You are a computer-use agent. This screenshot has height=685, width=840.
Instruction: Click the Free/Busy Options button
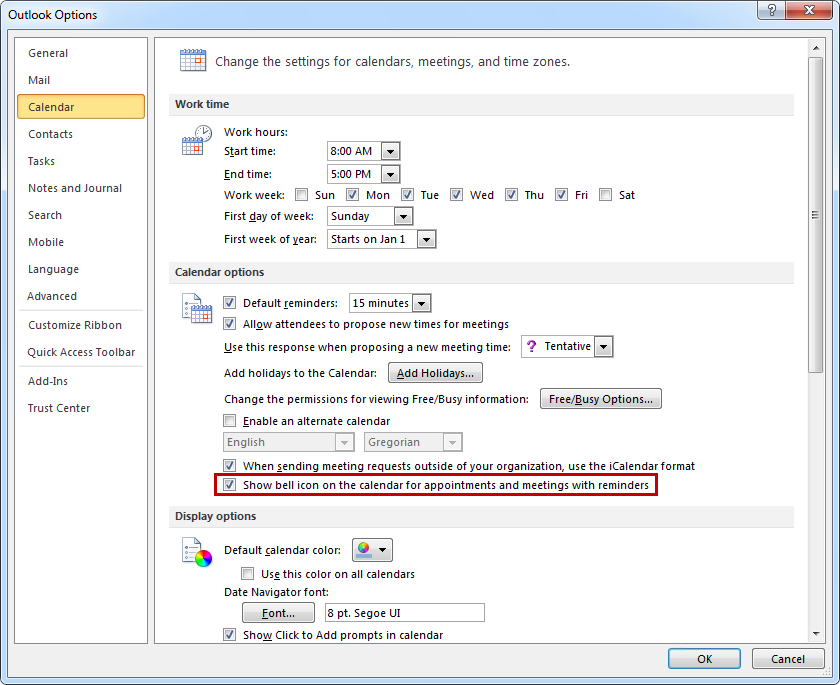click(601, 399)
